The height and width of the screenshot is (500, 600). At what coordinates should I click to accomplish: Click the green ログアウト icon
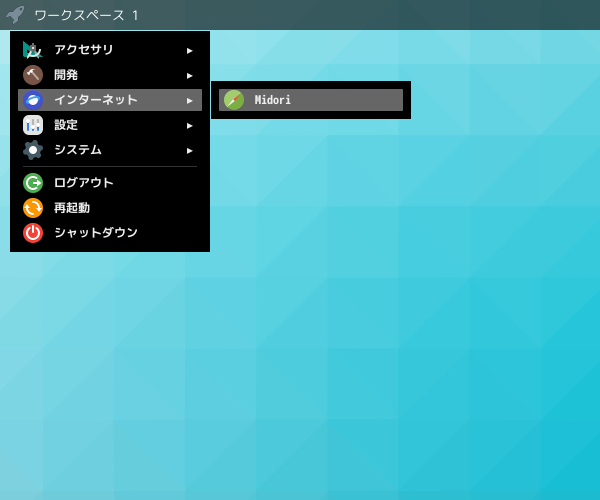(x=33, y=183)
